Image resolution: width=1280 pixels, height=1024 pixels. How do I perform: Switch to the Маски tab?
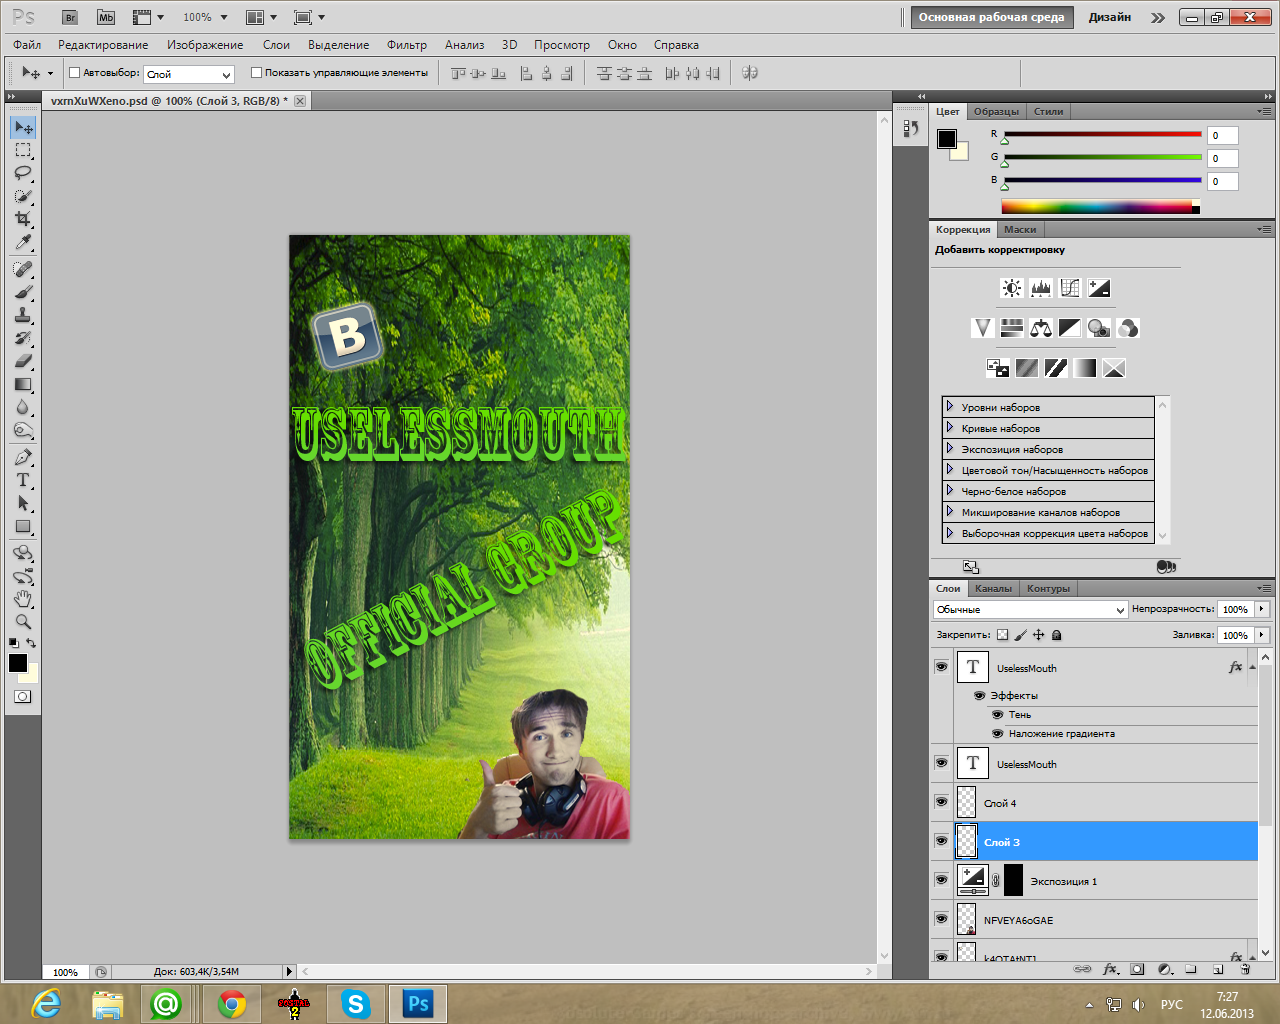[x=1020, y=229]
